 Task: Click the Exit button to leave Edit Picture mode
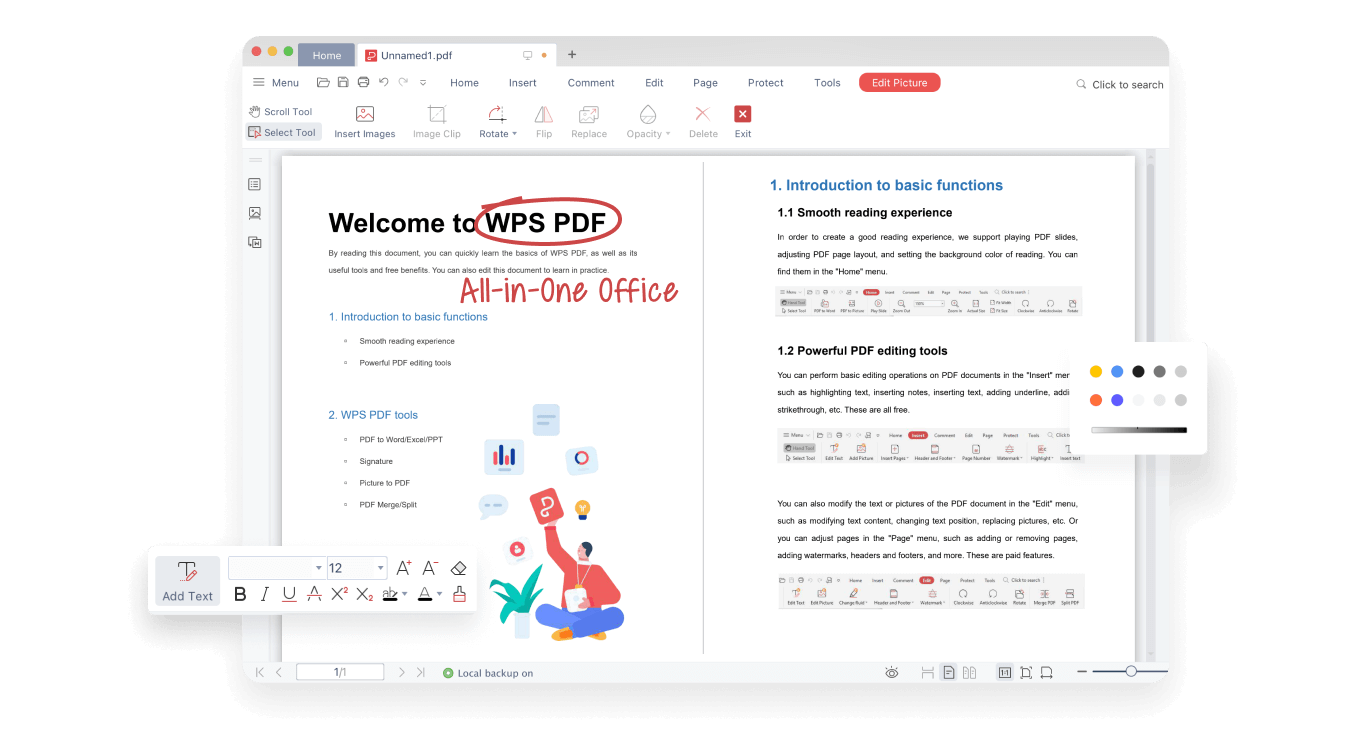742,120
